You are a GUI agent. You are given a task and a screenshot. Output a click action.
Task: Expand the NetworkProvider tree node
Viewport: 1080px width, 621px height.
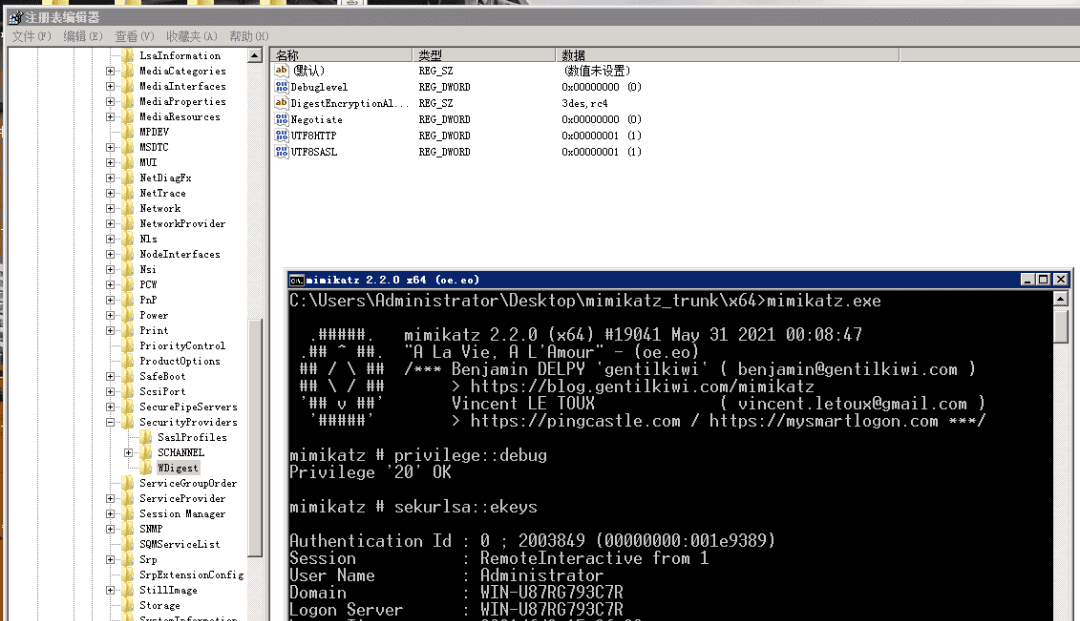tap(111, 224)
